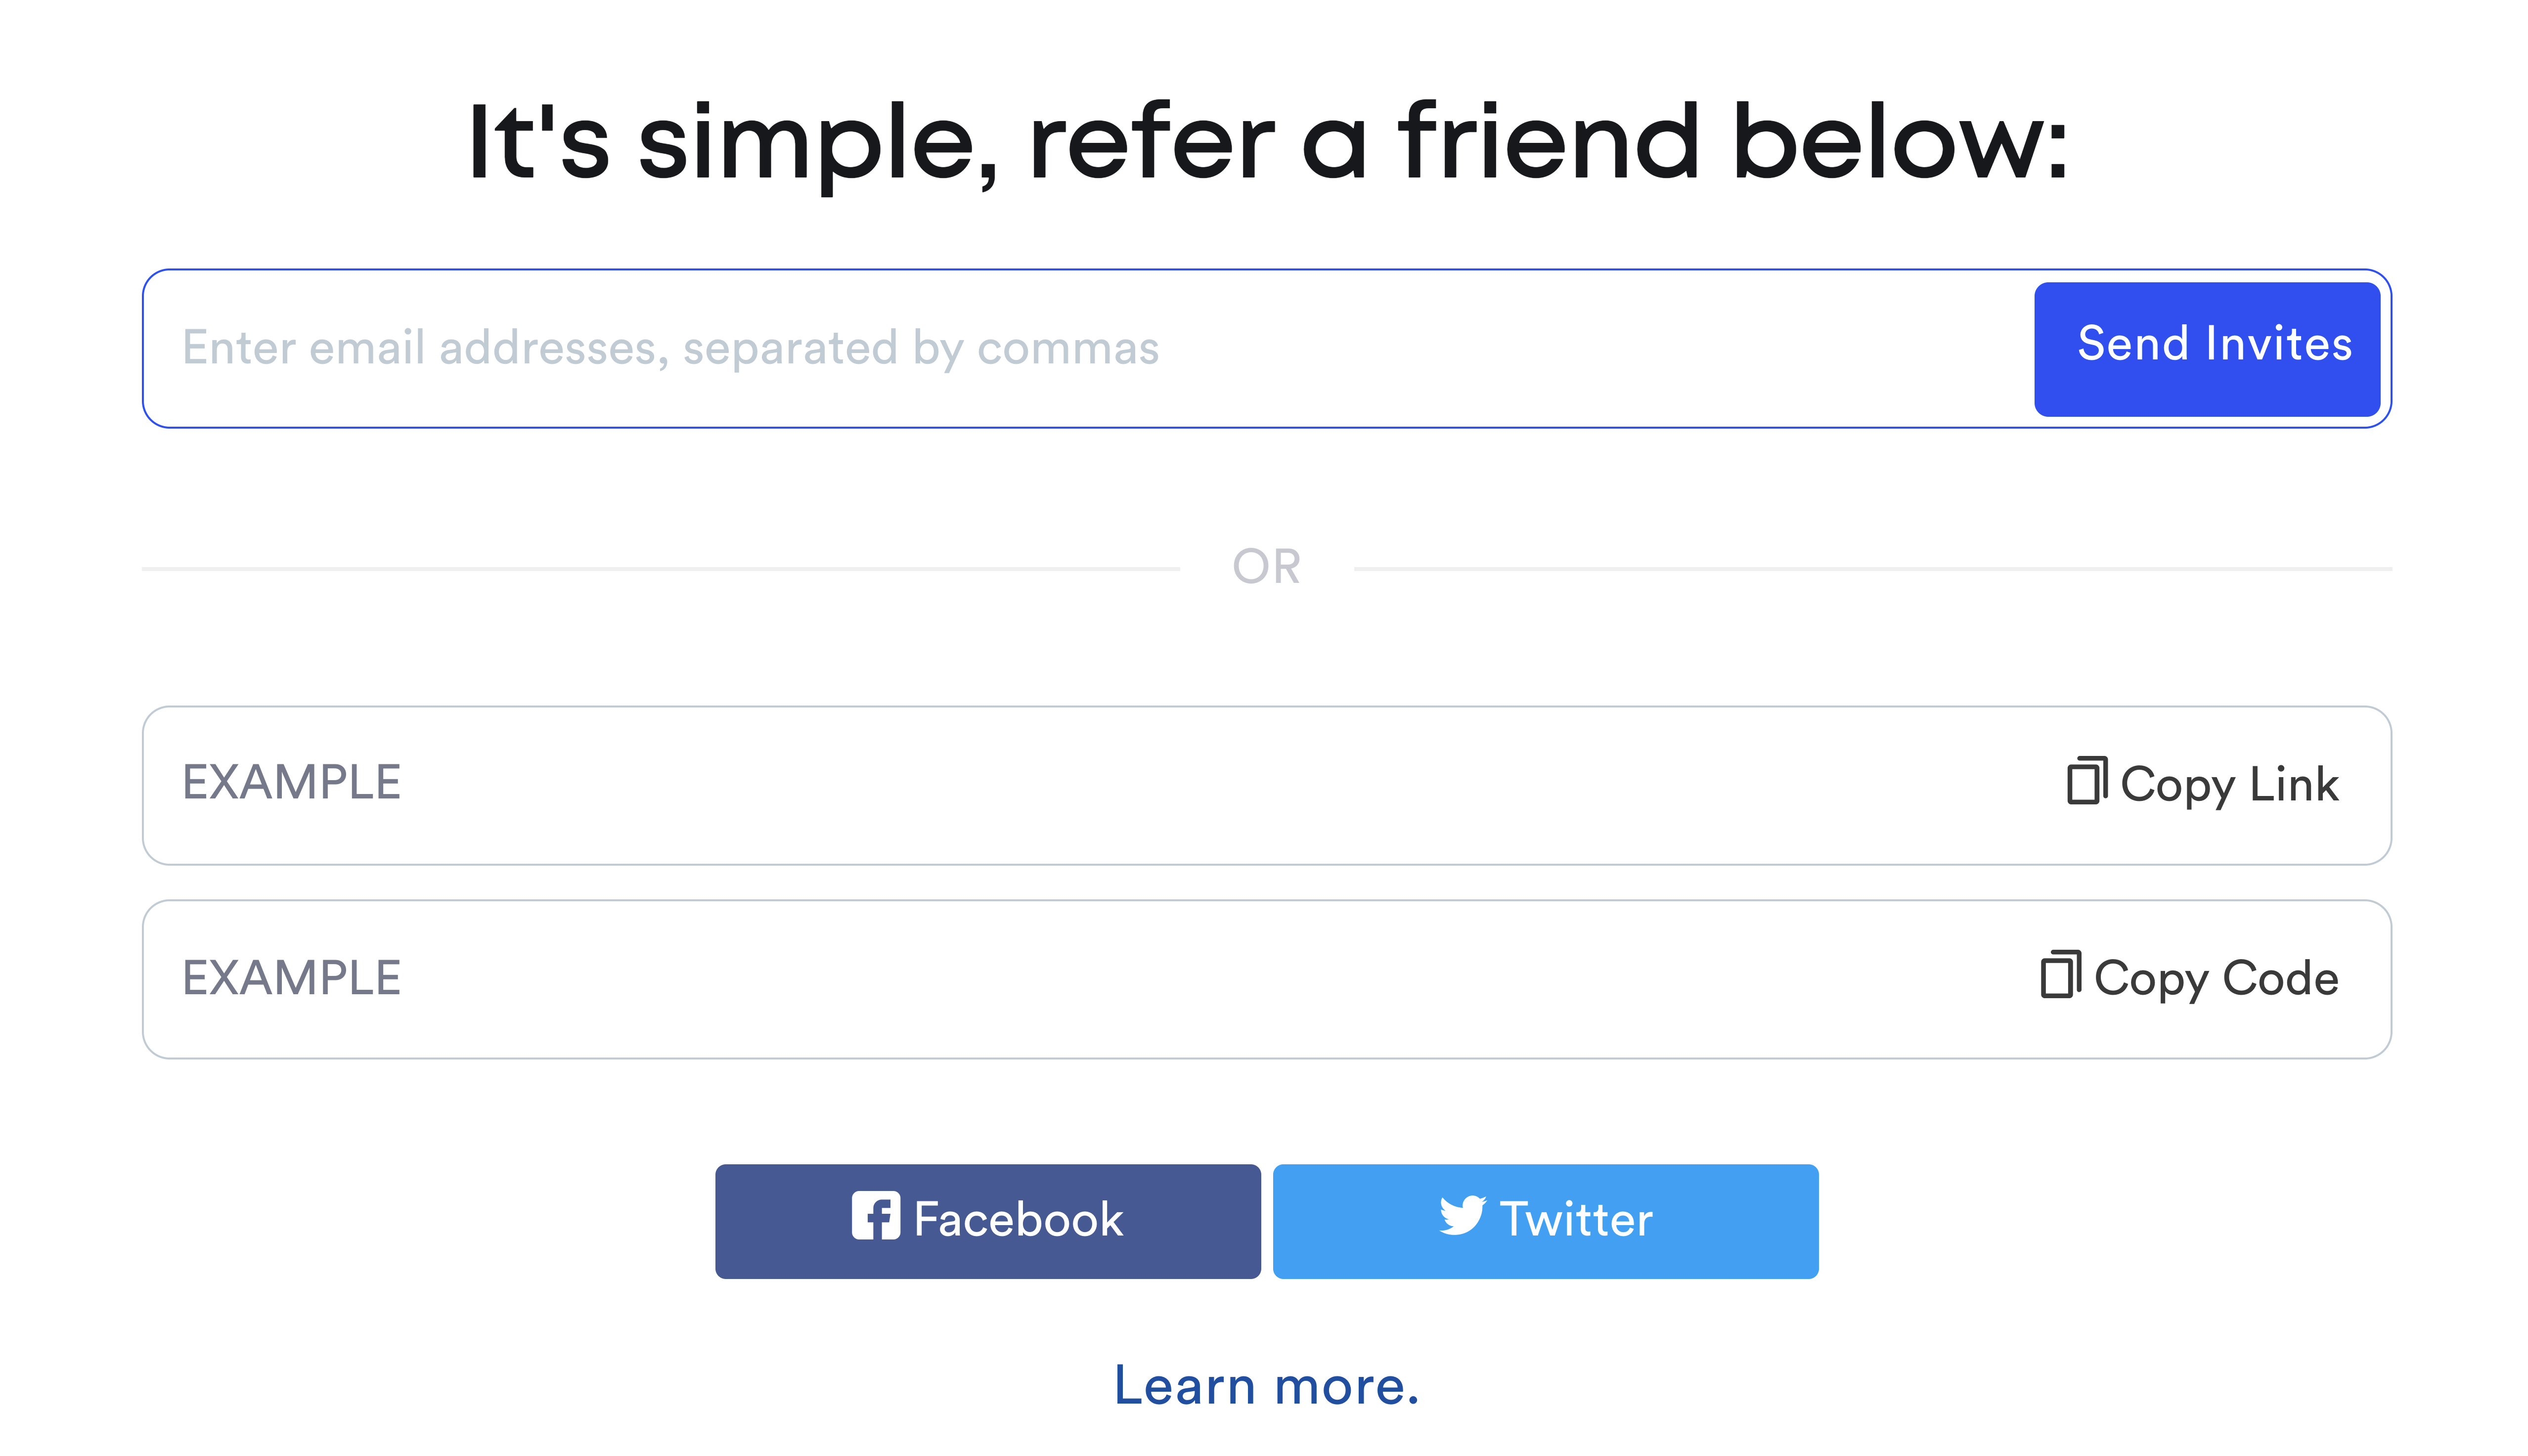2528x1456 pixels.
Task: Select the EXAMPLE text in referral link box
Action: pyautogui.click(x=291, y=783)
